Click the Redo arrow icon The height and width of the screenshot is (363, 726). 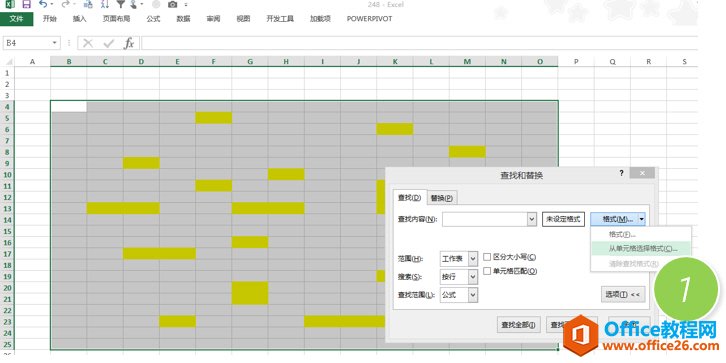tap(65, 5)
